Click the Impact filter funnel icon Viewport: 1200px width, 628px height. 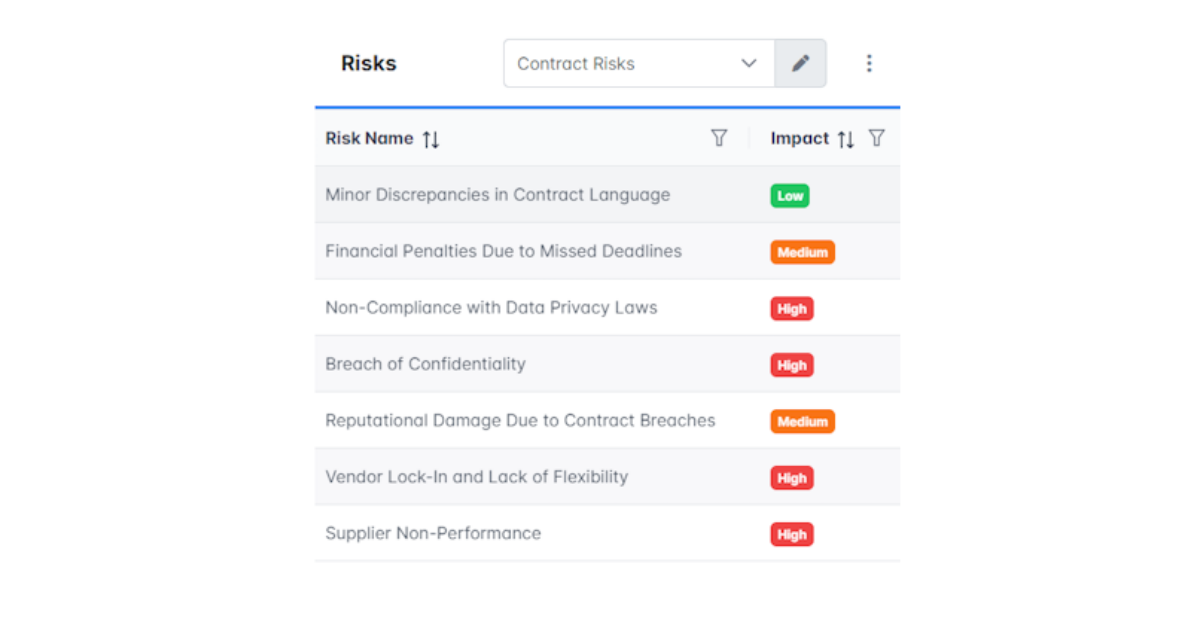click(877, 138)
